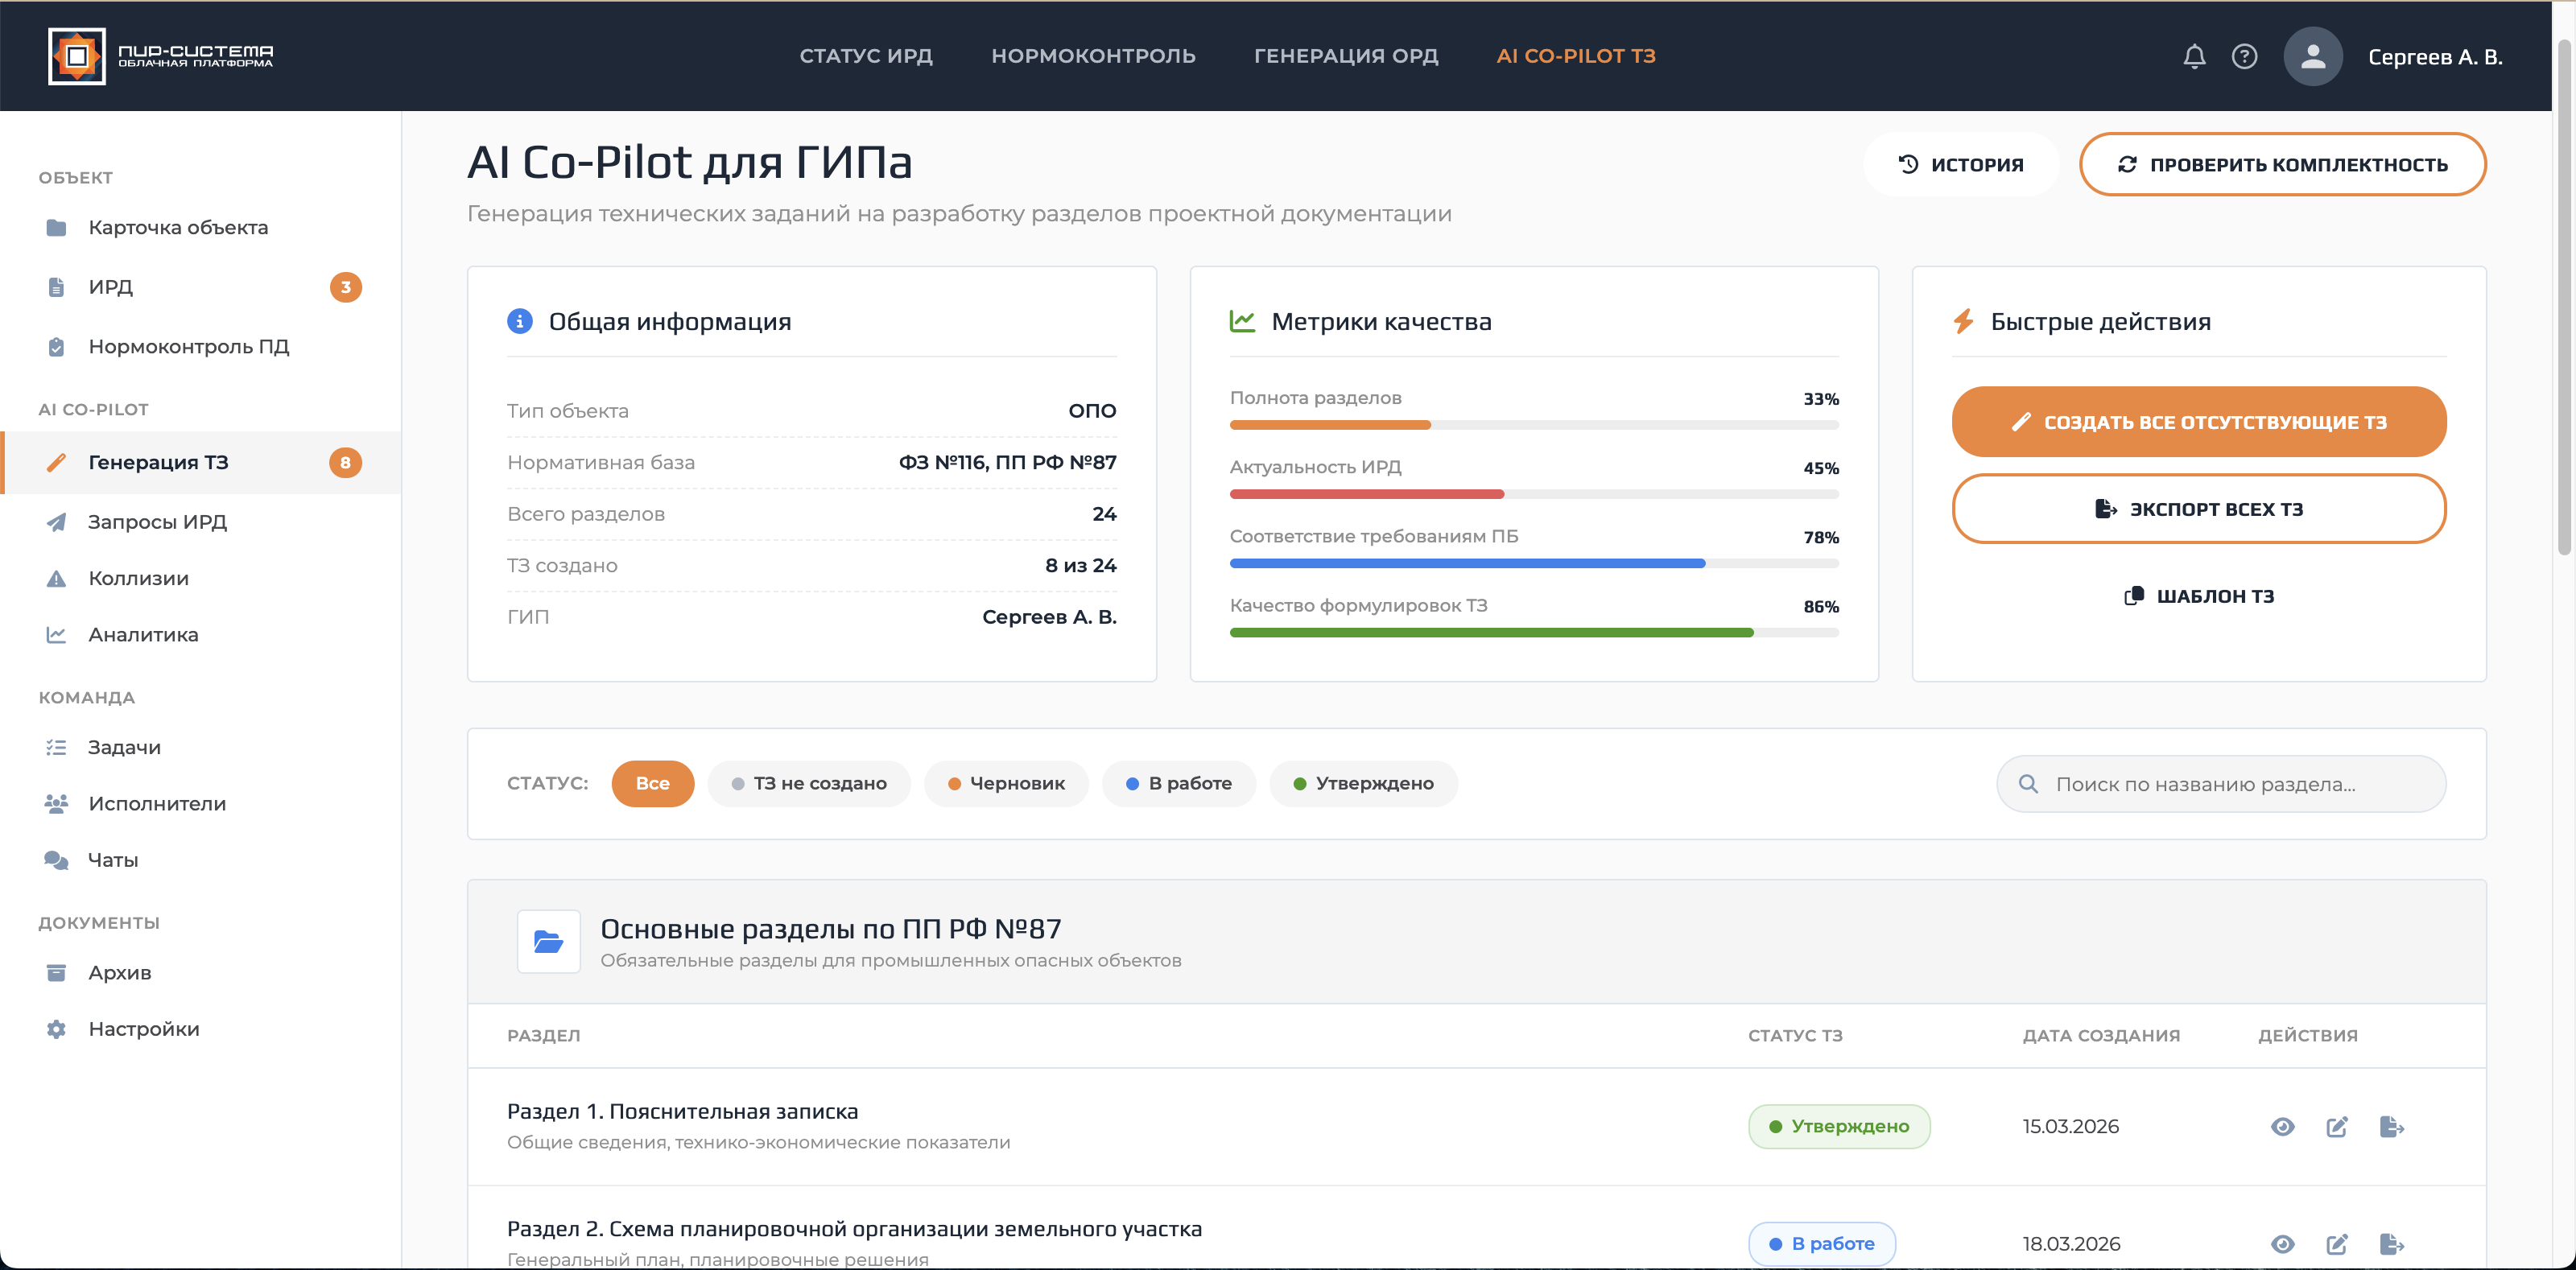
Task: Click the chart icon beside Метрики качества
Action: pos(1242,321)
